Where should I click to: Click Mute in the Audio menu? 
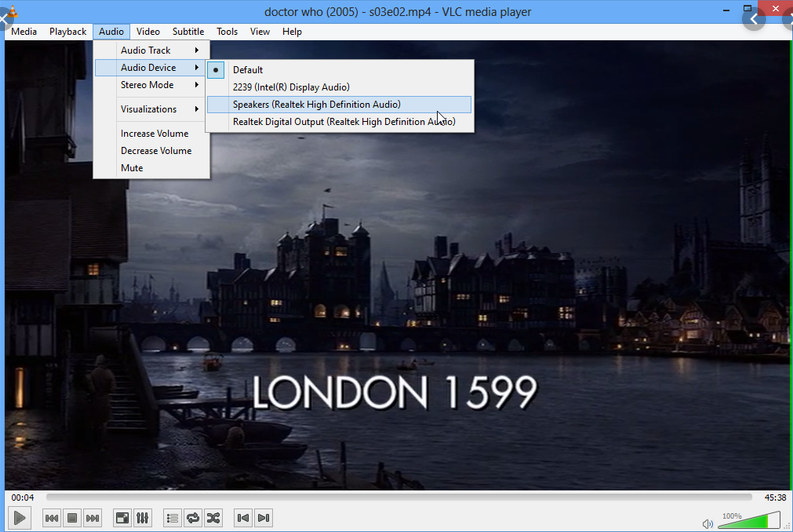pos(132,168)
